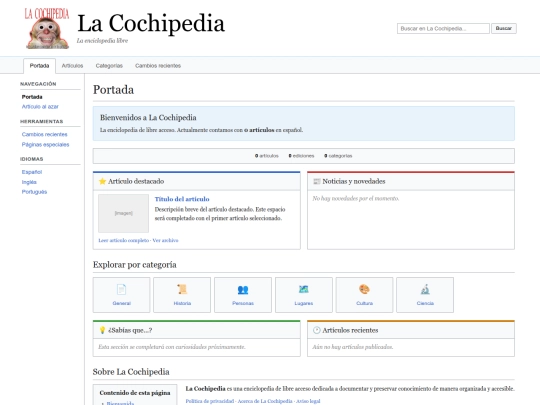Viewport: 540px width, 405px height.
Task: Click the light bulb icon beside ¿Sabías que...?
Action: point(102,330)
